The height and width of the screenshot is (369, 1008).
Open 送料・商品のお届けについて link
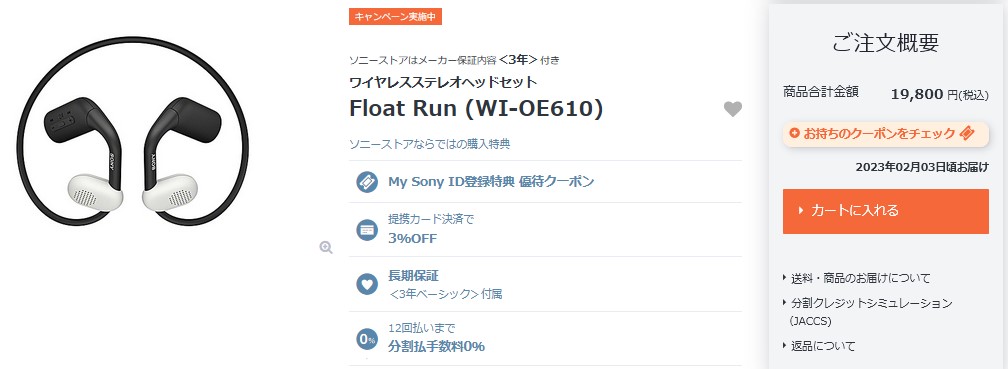pos(860,278)
